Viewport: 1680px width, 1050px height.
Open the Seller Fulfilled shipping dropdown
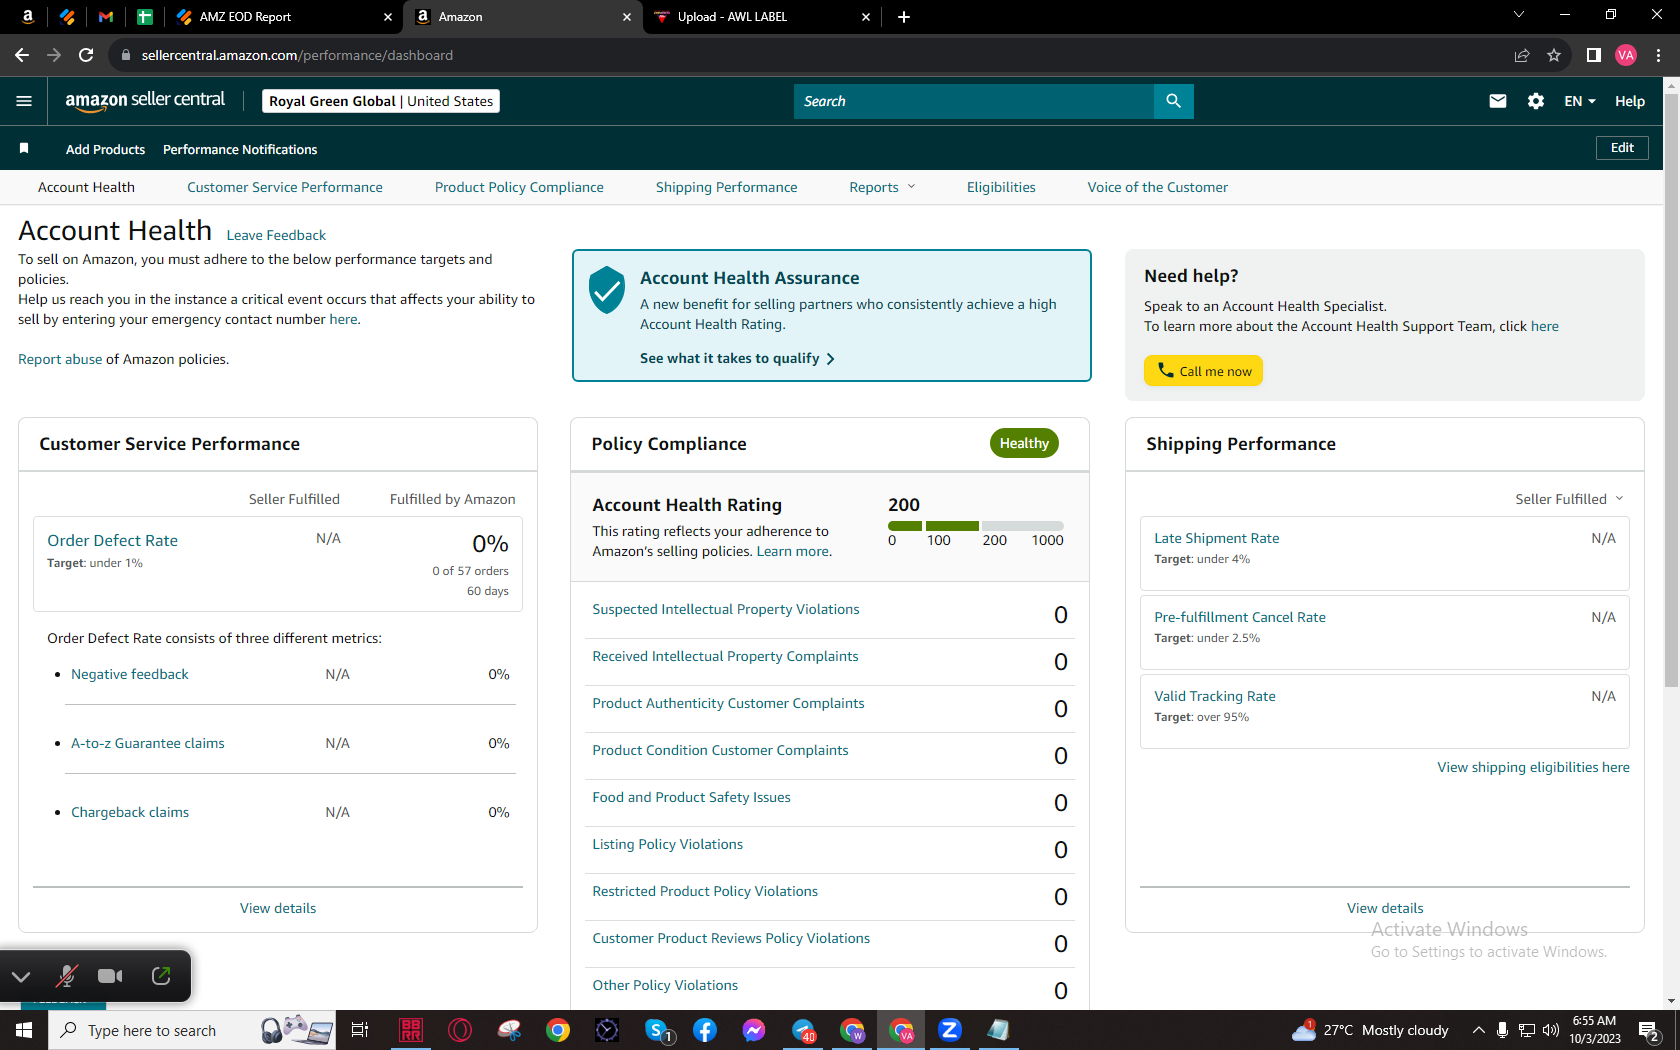[1569, 499]
